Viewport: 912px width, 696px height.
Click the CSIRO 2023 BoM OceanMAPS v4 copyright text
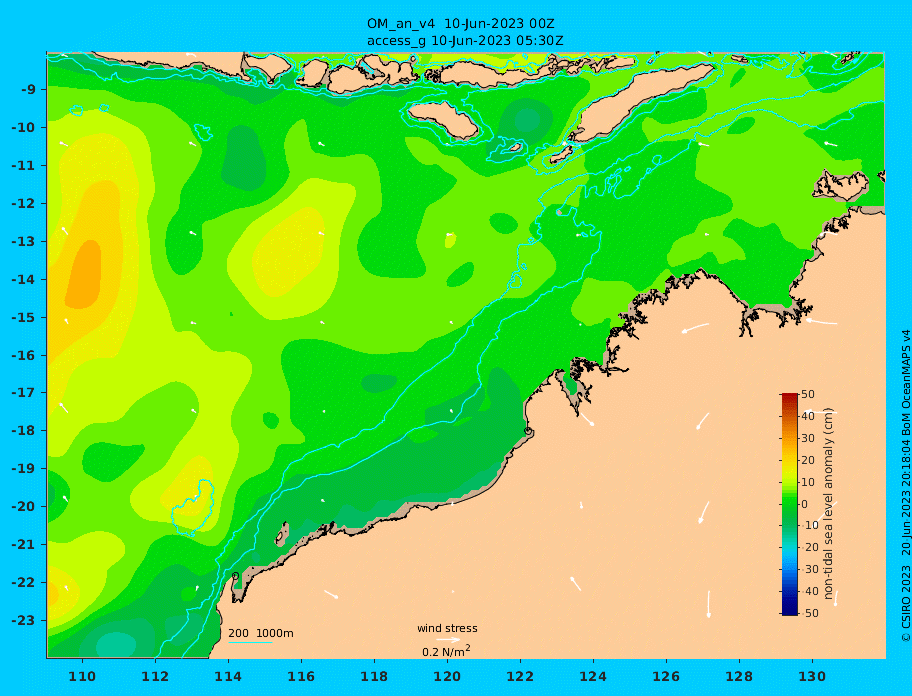pos(905,486)
